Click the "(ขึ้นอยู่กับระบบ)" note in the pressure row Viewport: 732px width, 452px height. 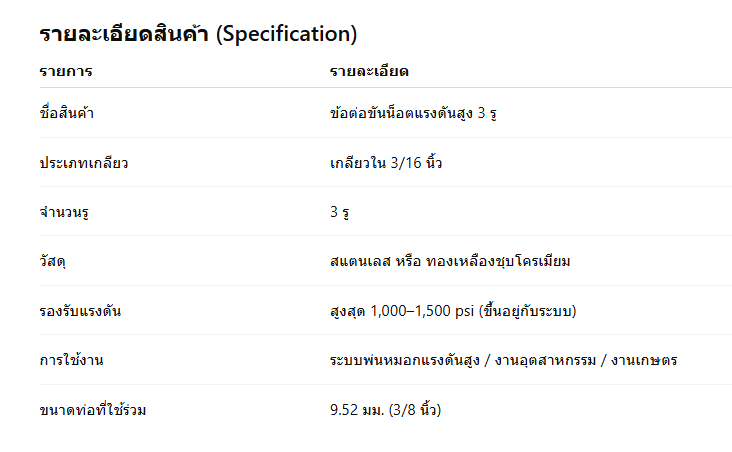click(528, 311)
